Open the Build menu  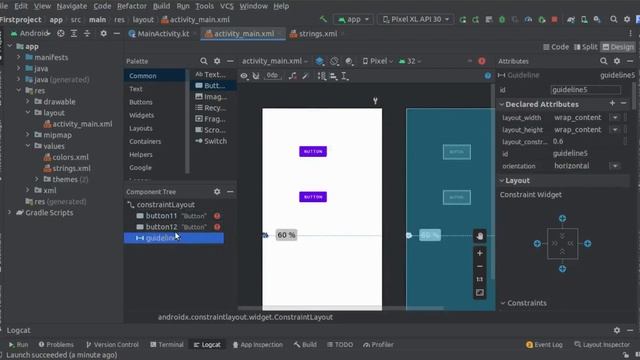pyautogui.click(x=161, y=6)
